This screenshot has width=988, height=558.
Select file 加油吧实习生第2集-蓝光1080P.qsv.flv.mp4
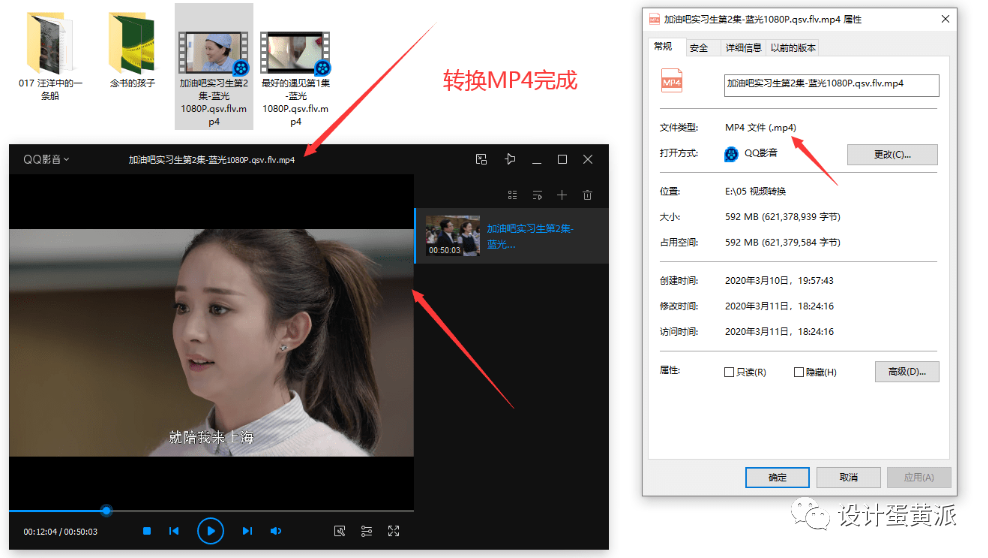(x=214, y=66)
